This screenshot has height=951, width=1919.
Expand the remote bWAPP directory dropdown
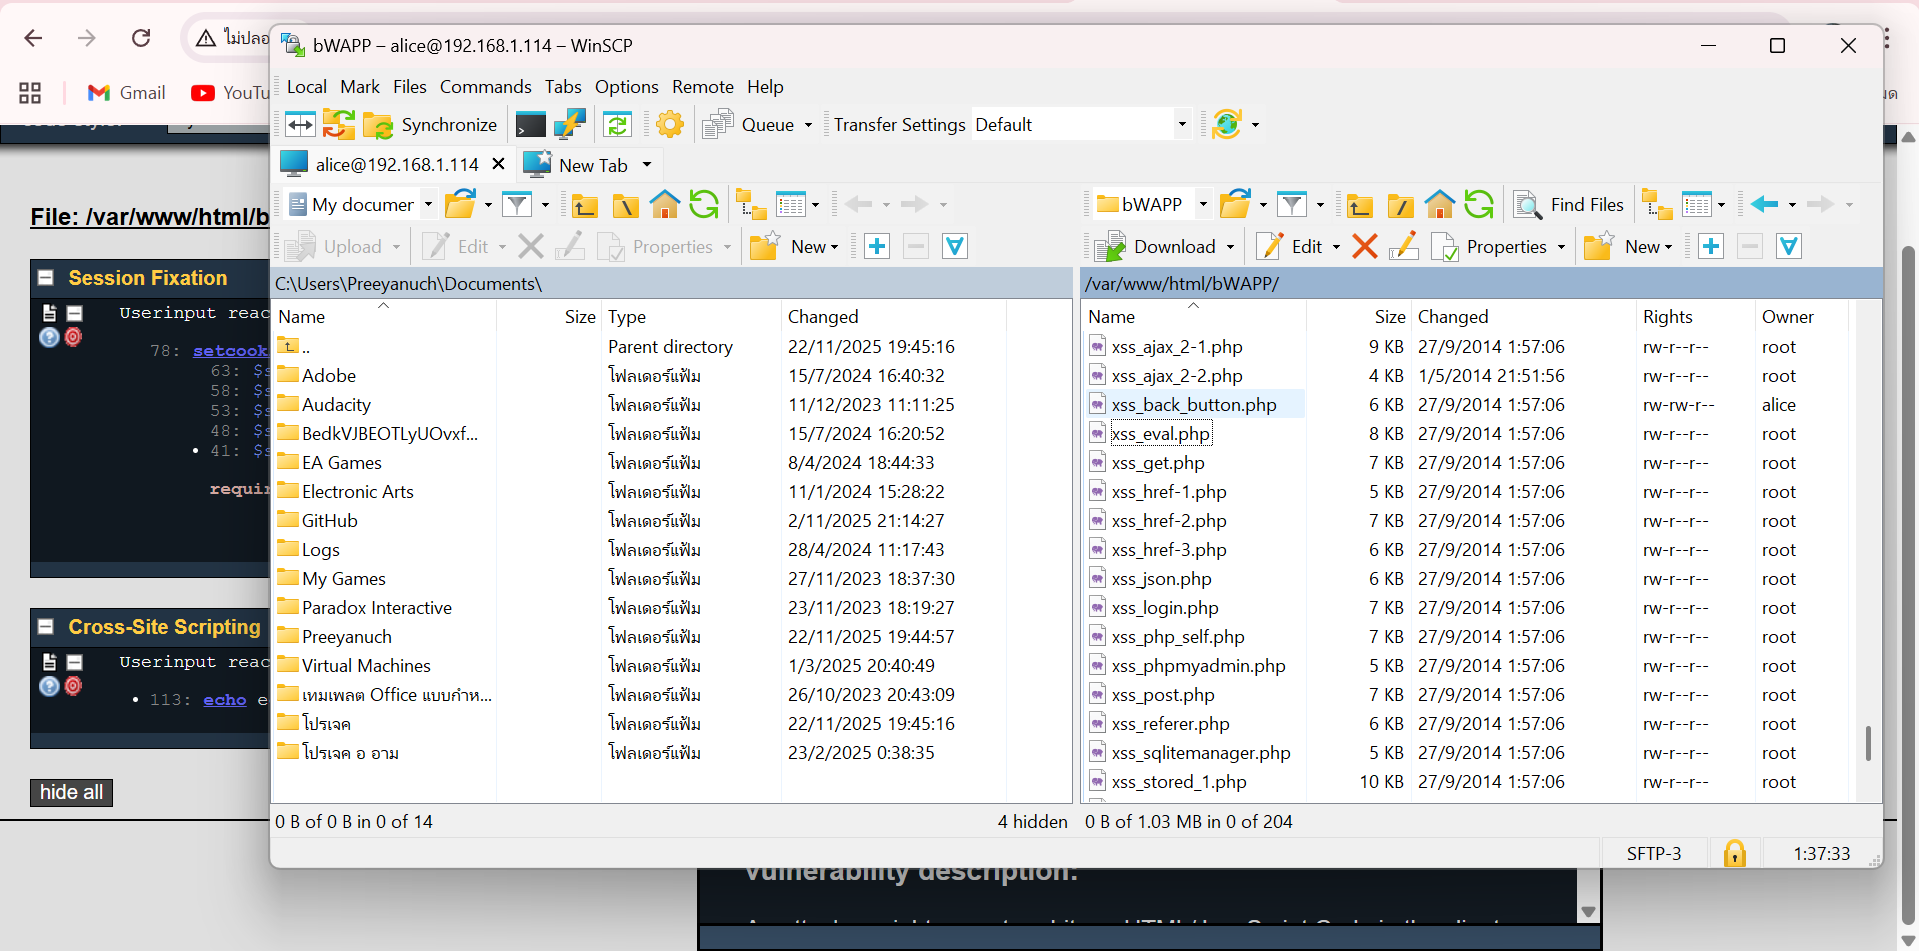point(1203,205)
